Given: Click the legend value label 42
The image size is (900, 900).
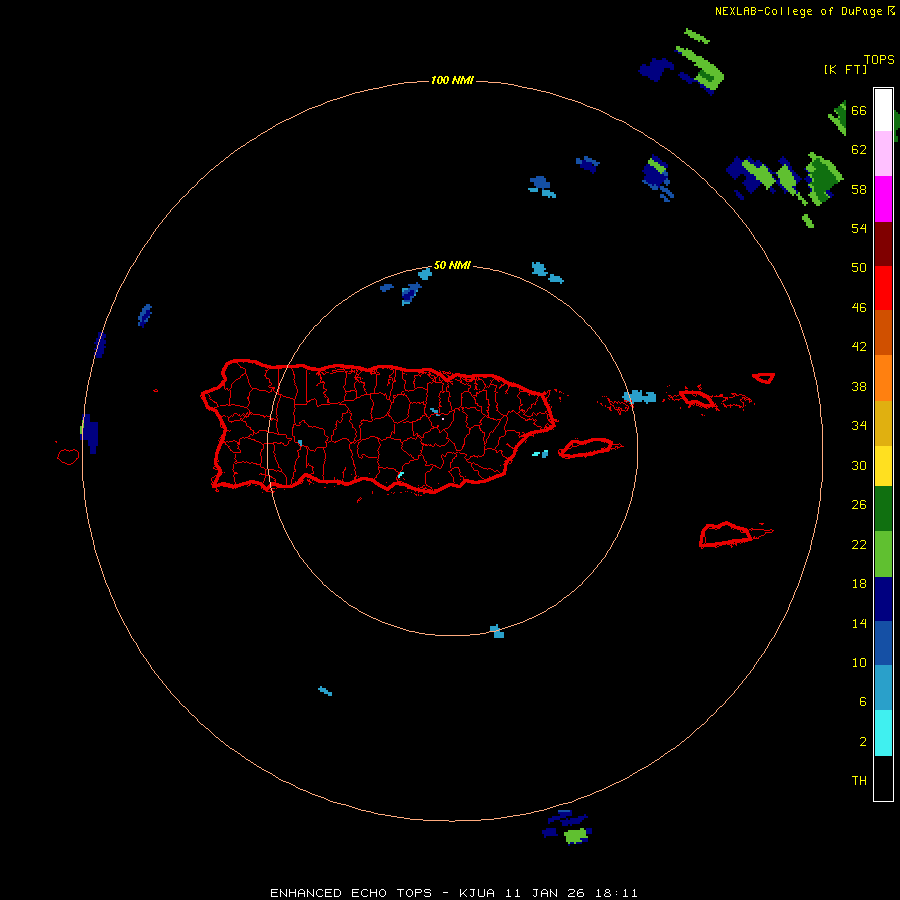Looking at the screenshot, I should [x=859, y=347].
